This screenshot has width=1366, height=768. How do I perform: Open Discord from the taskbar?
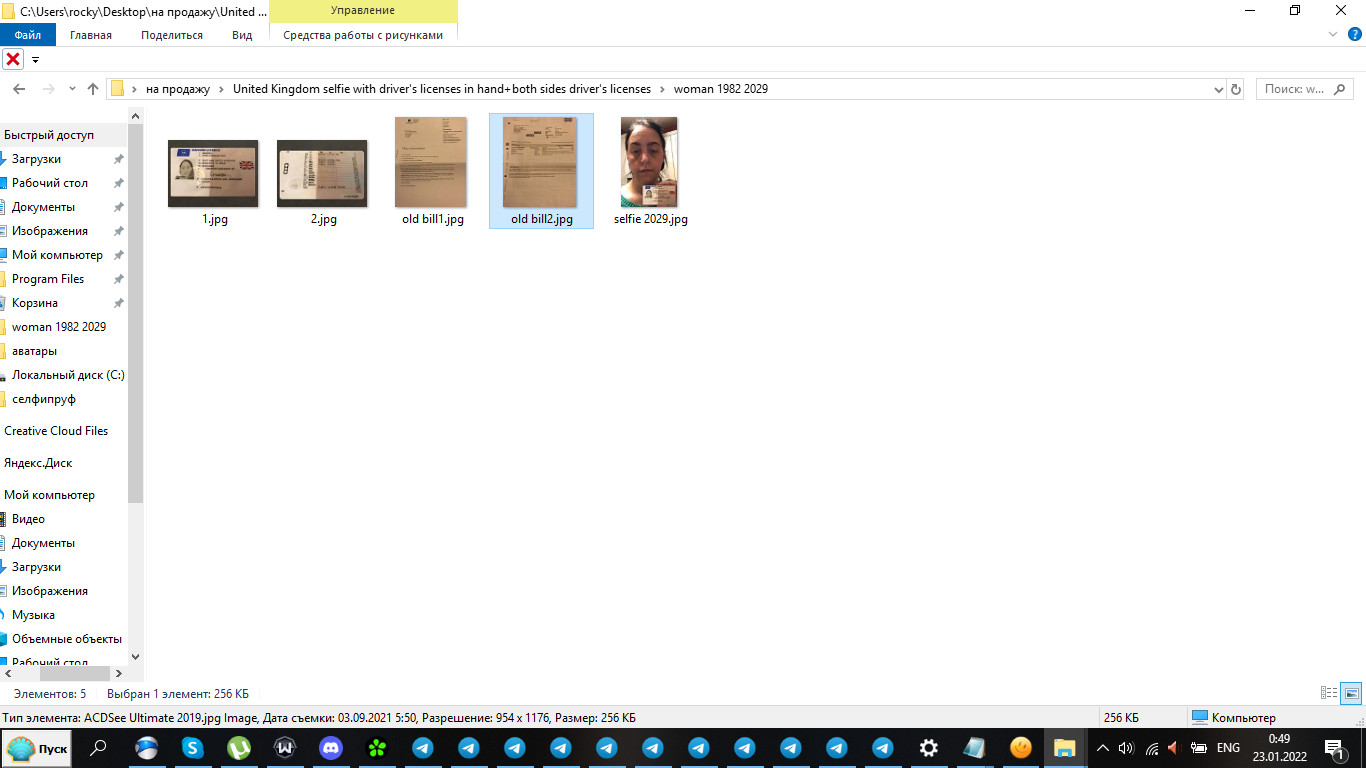330,748
